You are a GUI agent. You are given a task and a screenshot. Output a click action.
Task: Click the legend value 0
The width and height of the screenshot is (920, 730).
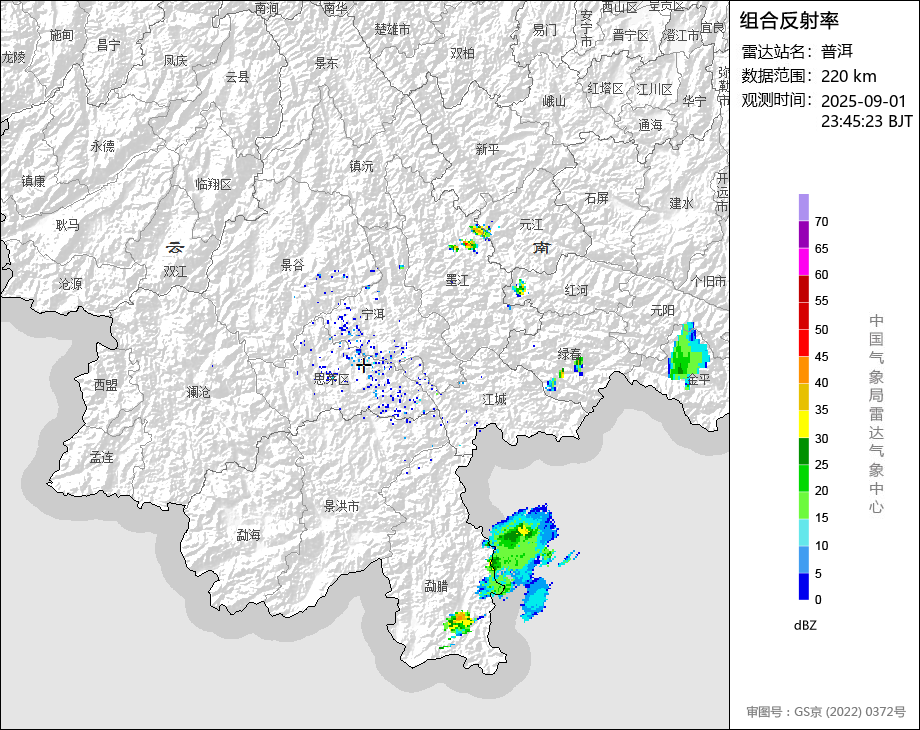[x=818, y=599]
